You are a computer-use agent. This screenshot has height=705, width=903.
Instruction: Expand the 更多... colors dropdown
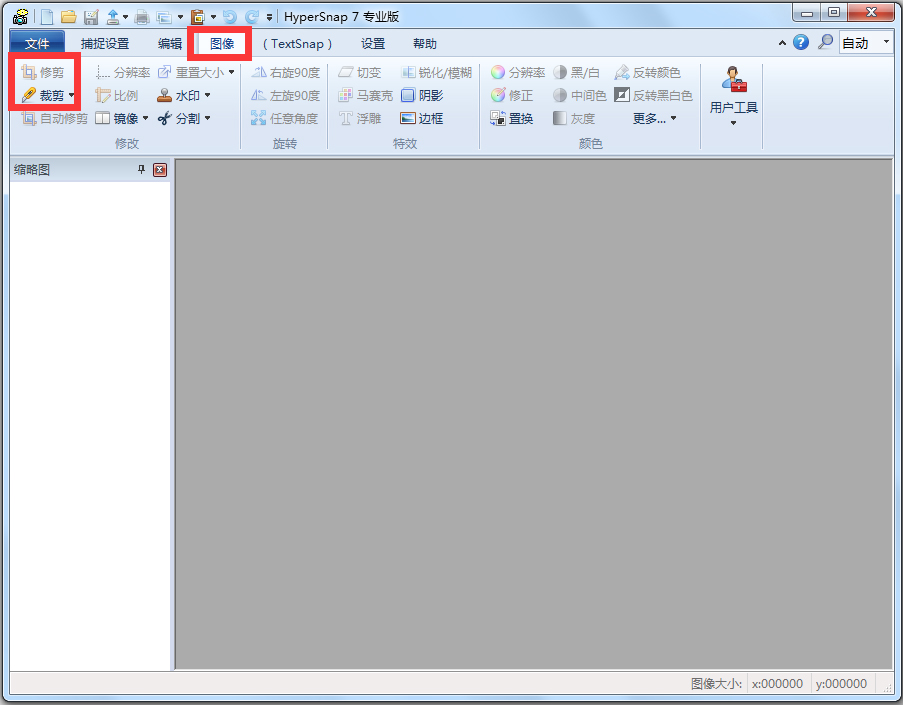coord(655,119)
